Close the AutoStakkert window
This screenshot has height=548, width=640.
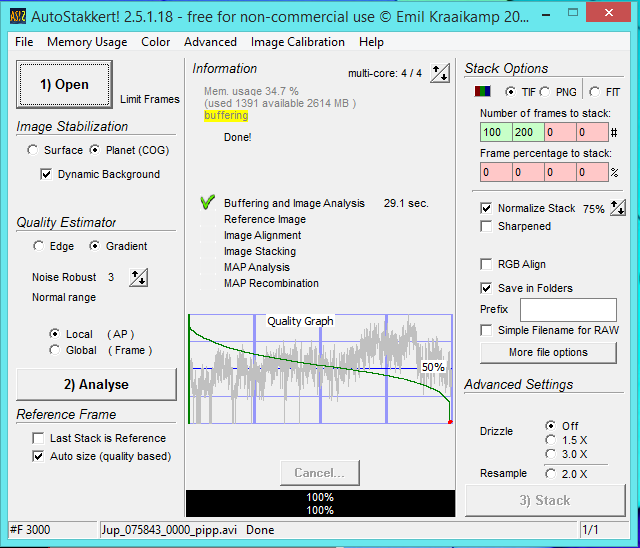609,13
